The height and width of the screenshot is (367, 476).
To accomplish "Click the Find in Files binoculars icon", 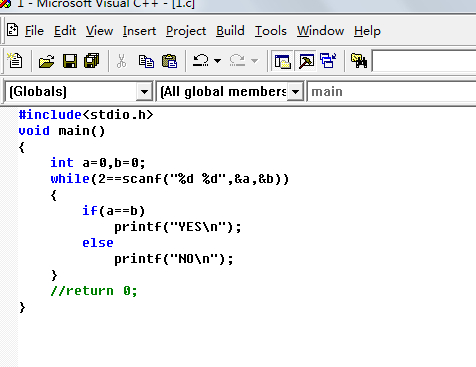I will pos(359,61).
